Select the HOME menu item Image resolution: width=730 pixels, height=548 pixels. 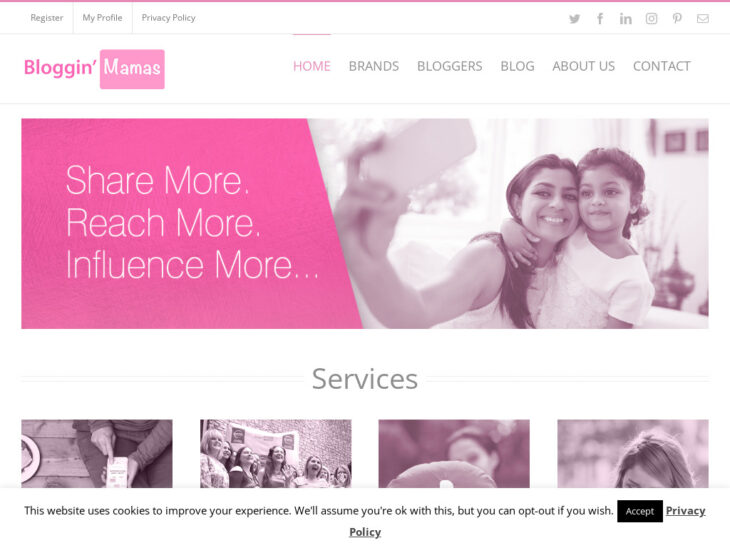click(311, 66)
